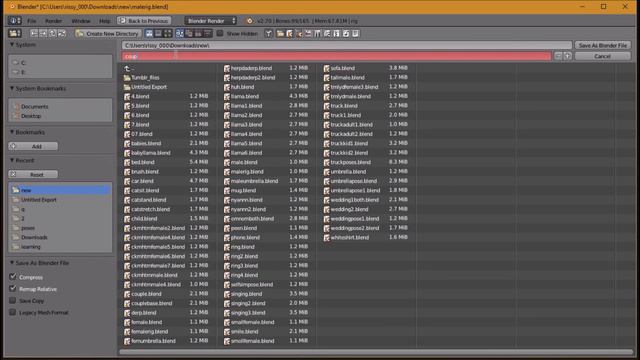Collapse Save As Blender File panel
This screenshot has height=360, width=640.
tap(12, 262)
